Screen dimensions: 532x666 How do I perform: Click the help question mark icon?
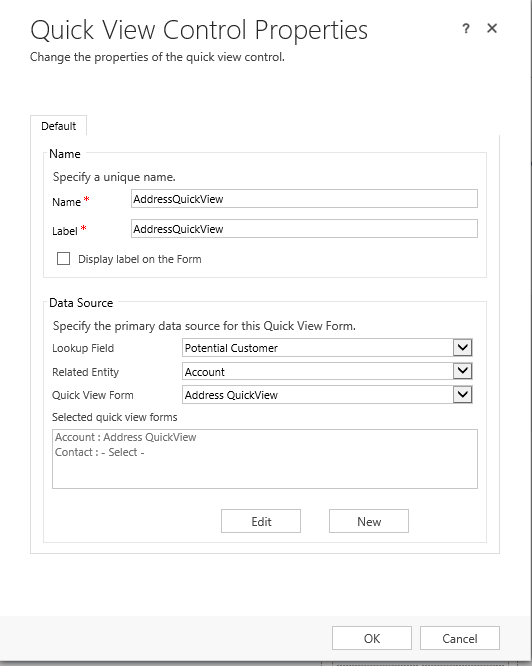click(466, 28)
